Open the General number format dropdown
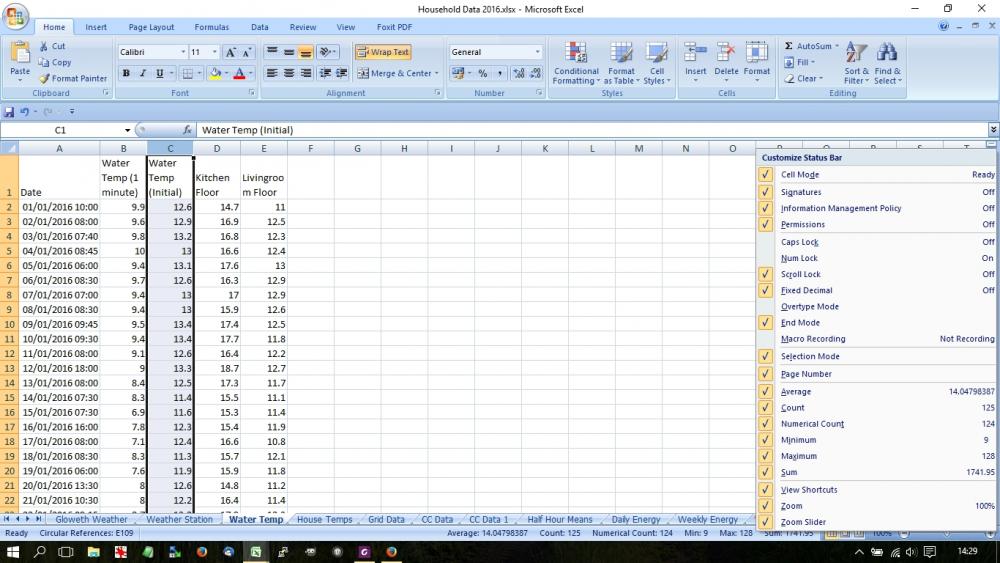Viewport: 1000px width, 563px height. (x=538, y=52)
